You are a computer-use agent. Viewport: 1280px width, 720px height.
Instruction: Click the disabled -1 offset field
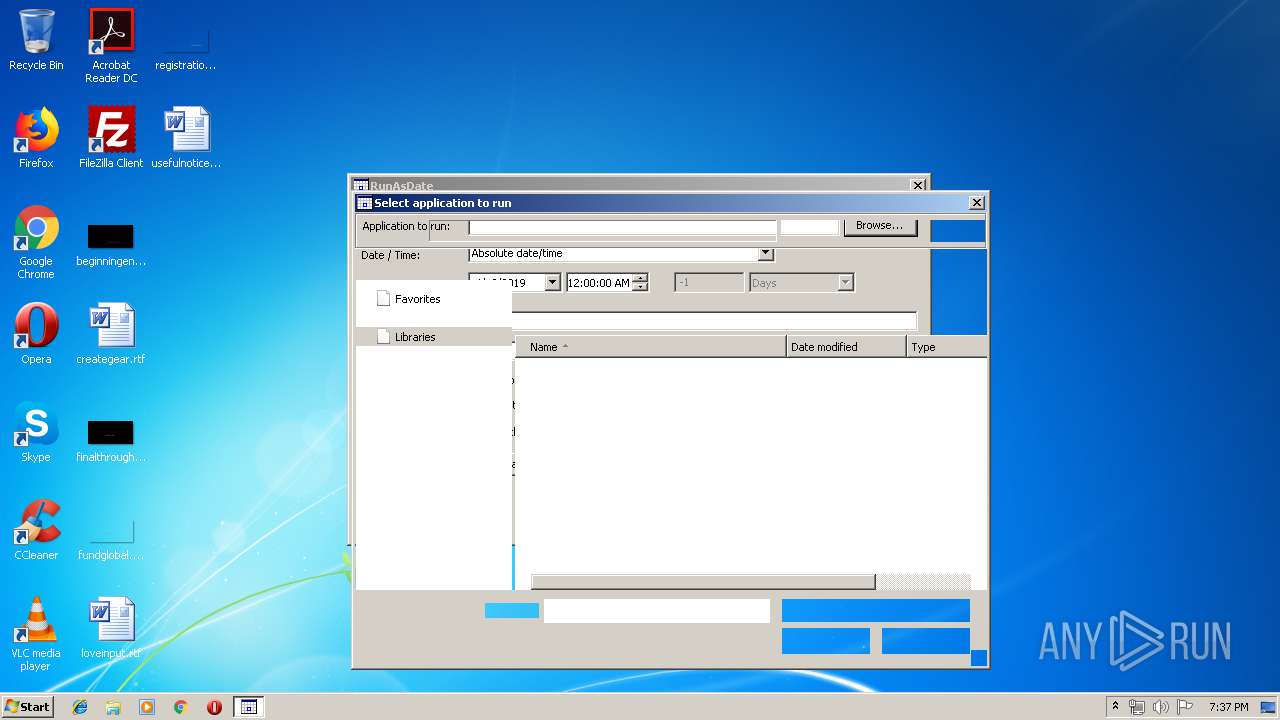tap(709, 283)
